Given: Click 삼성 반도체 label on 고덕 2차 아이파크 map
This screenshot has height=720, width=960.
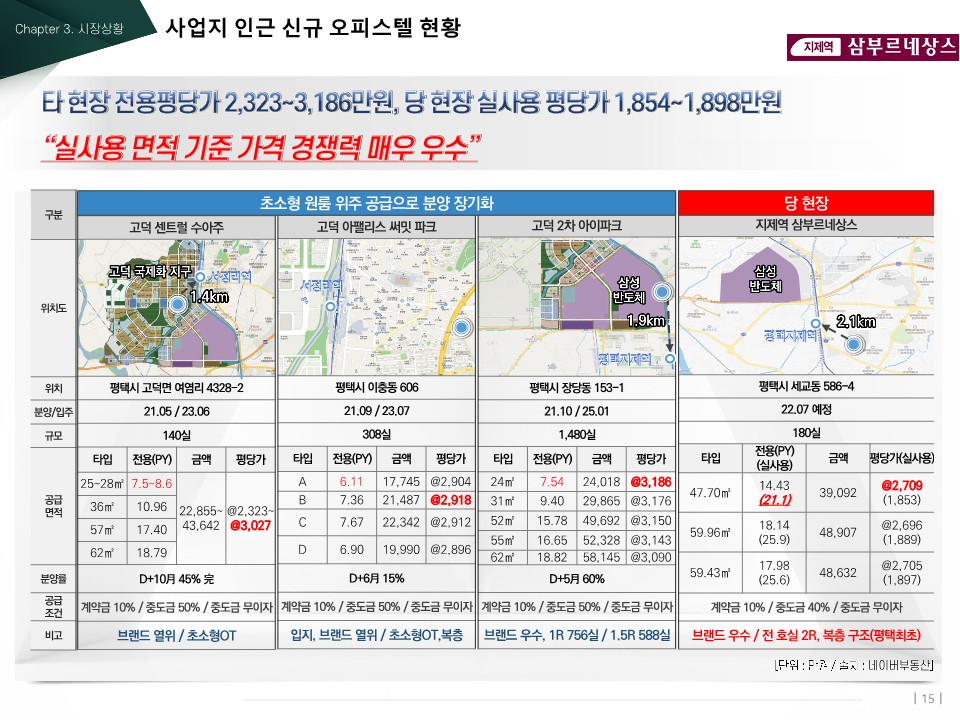Looking at the screenshot, I should pyautogui.click(x=629, y=289).
